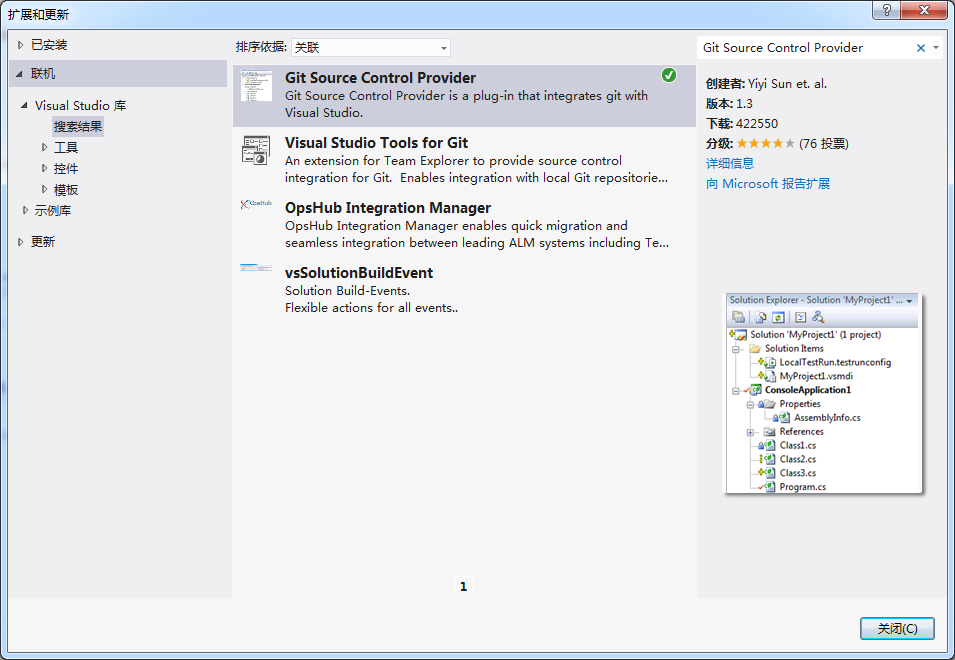Click the 关闭(C) button
Screen dimensions: 955x660
[x=896, y=629]
